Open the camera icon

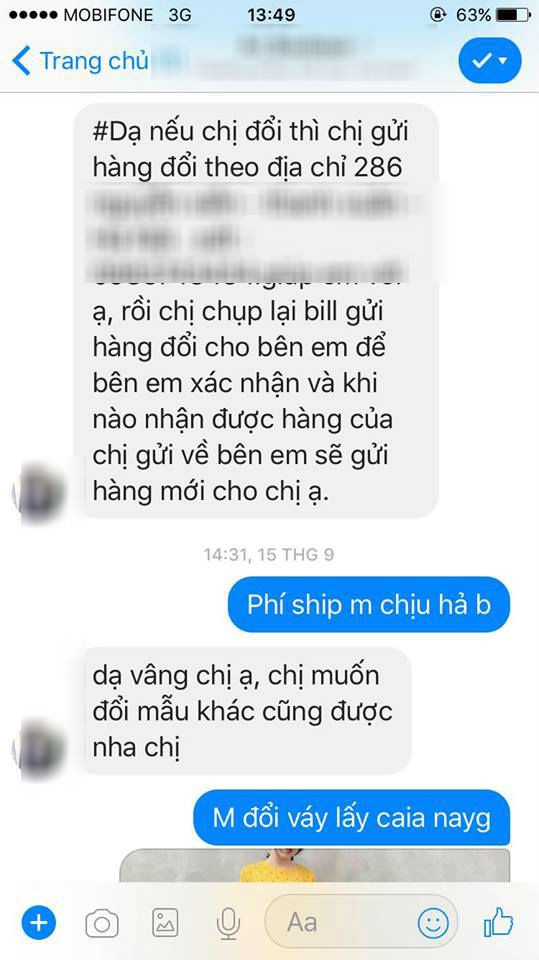click(x=102, y=923)
